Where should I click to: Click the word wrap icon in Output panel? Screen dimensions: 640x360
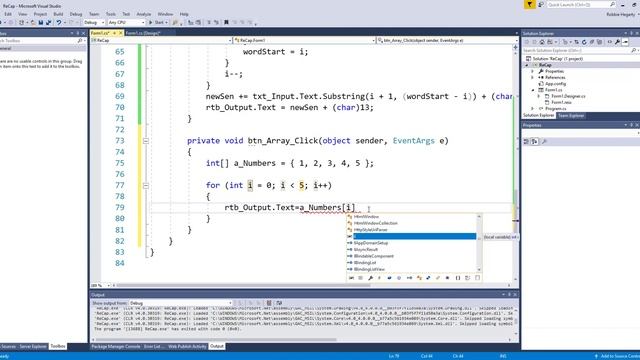click(x=279, y=303)
